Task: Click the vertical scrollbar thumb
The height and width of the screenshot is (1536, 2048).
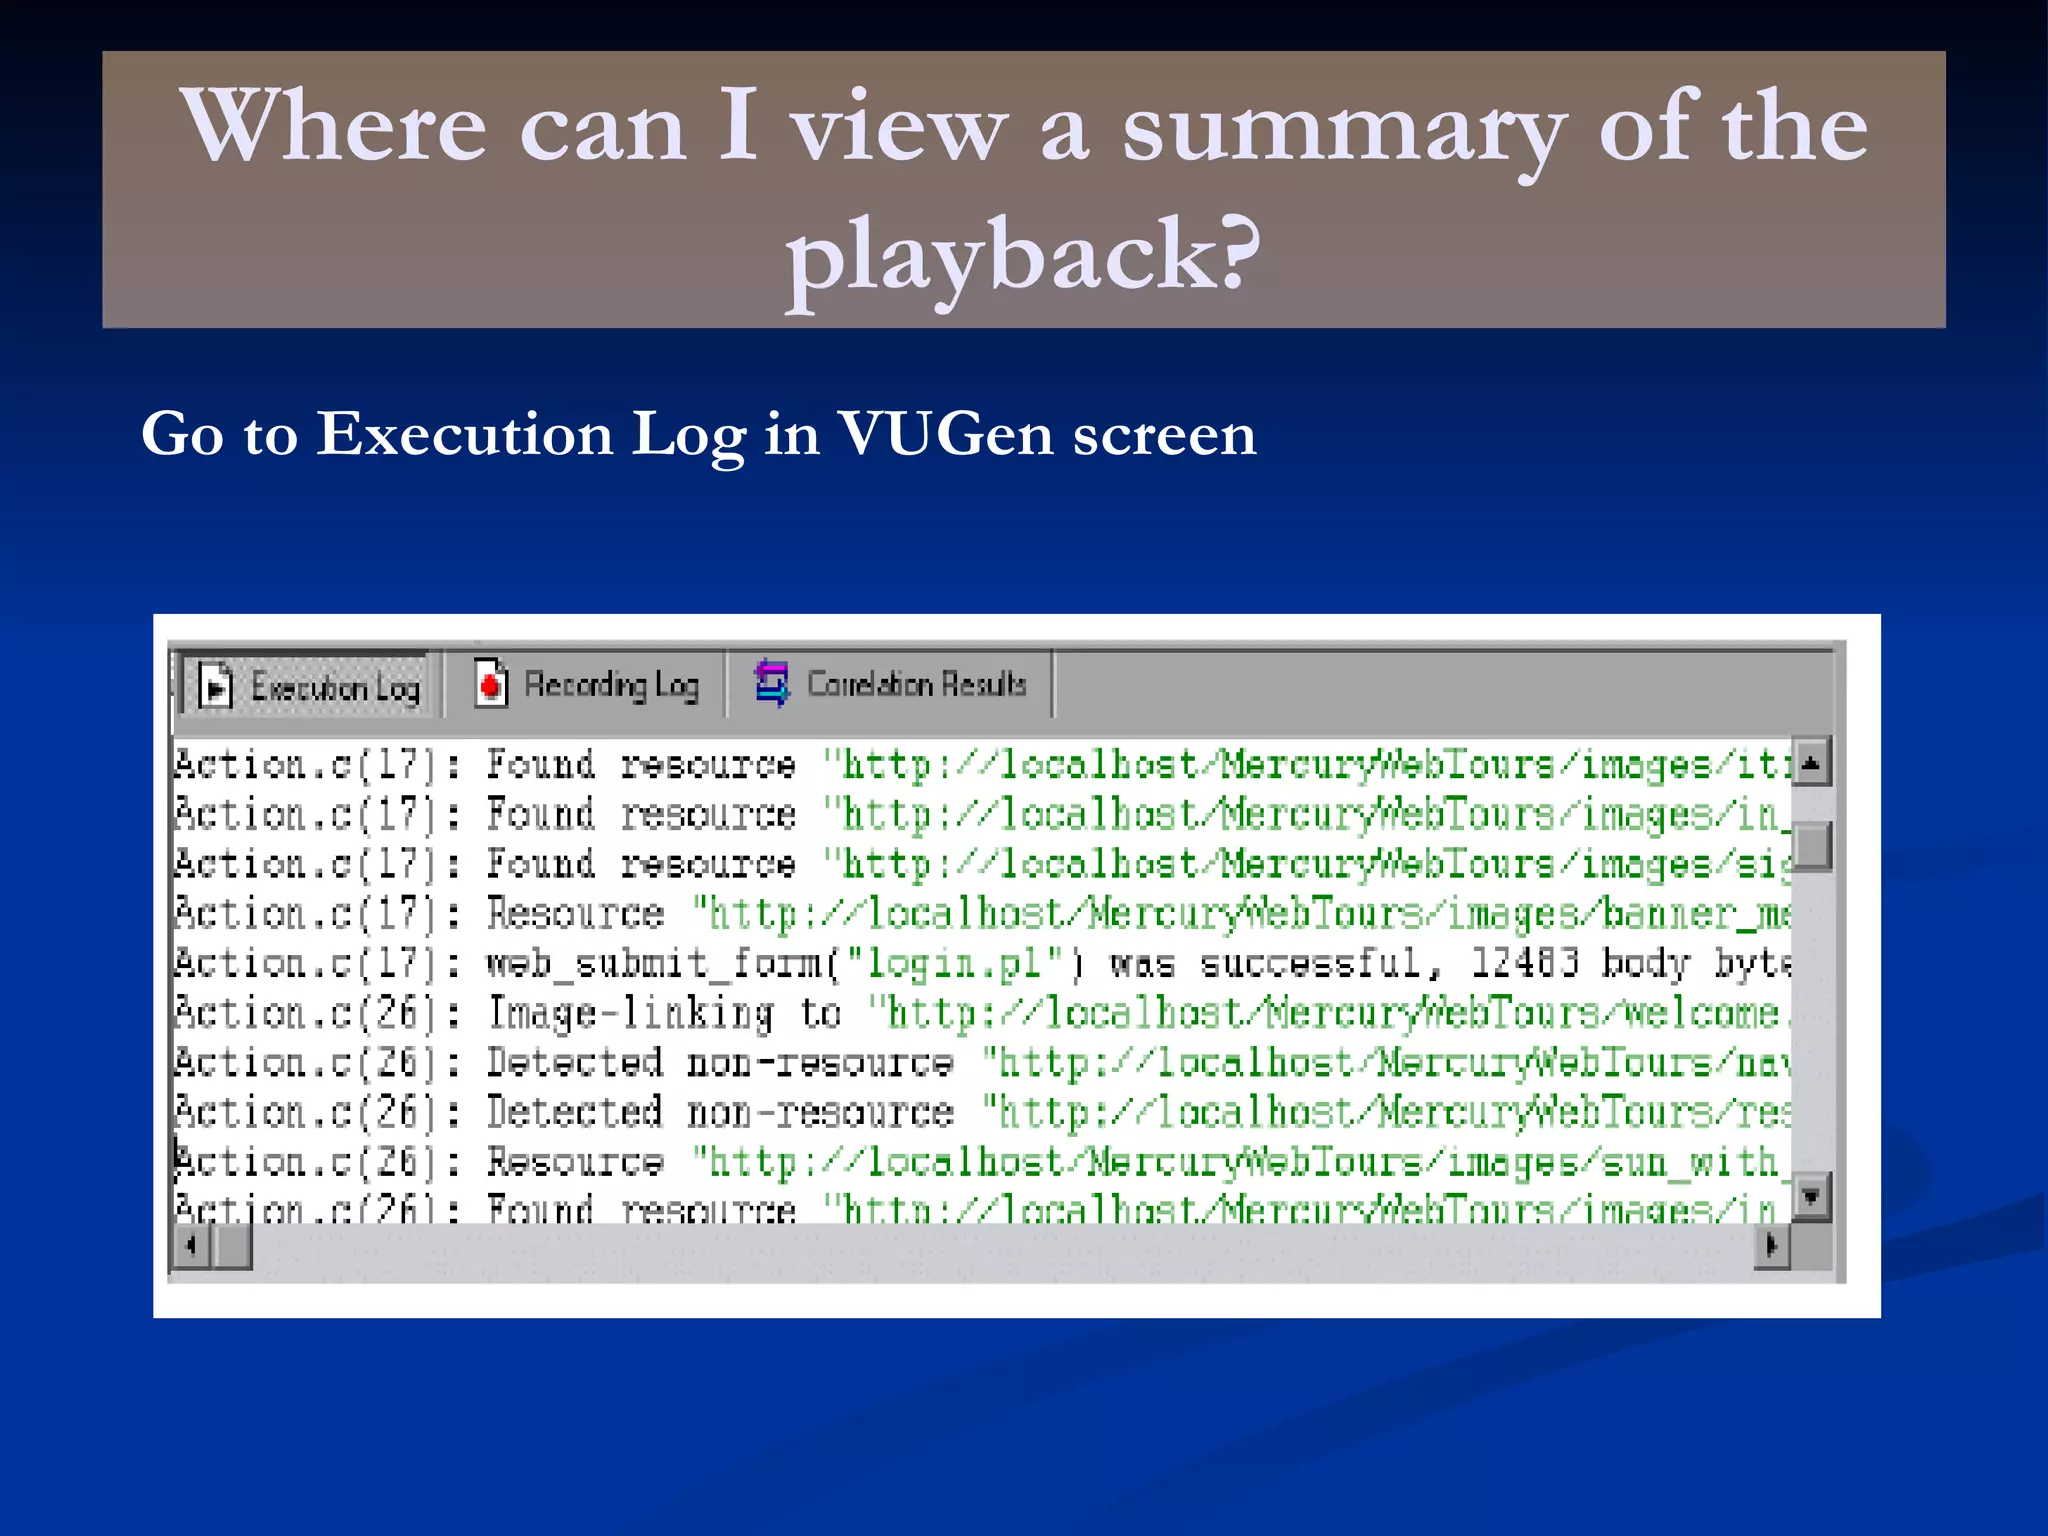Action: [x=1812, y=846]
